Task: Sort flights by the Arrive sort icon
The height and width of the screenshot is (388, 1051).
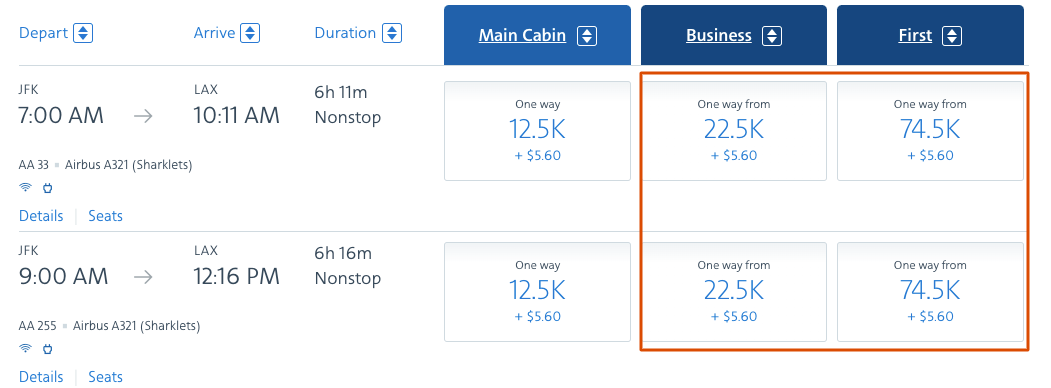Action: coord(249,33)
